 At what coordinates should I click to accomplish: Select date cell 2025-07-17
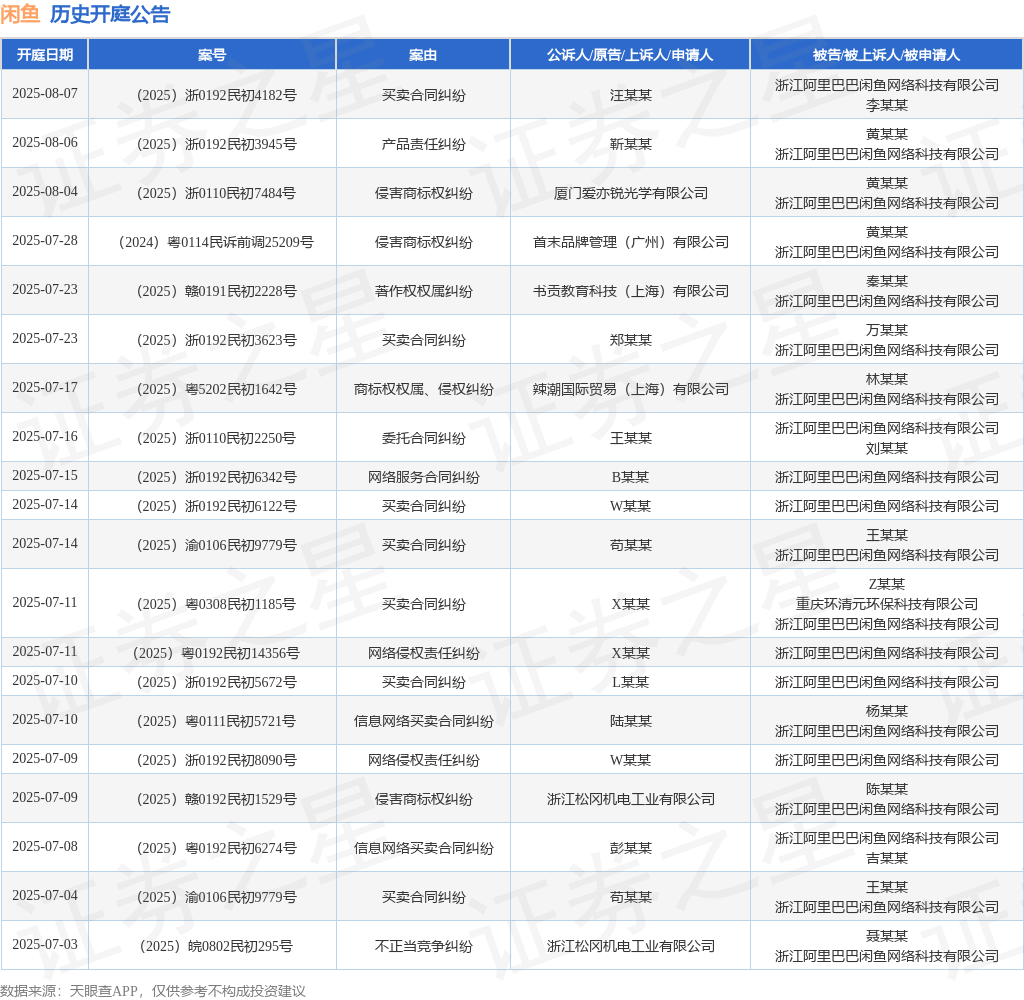45,387
